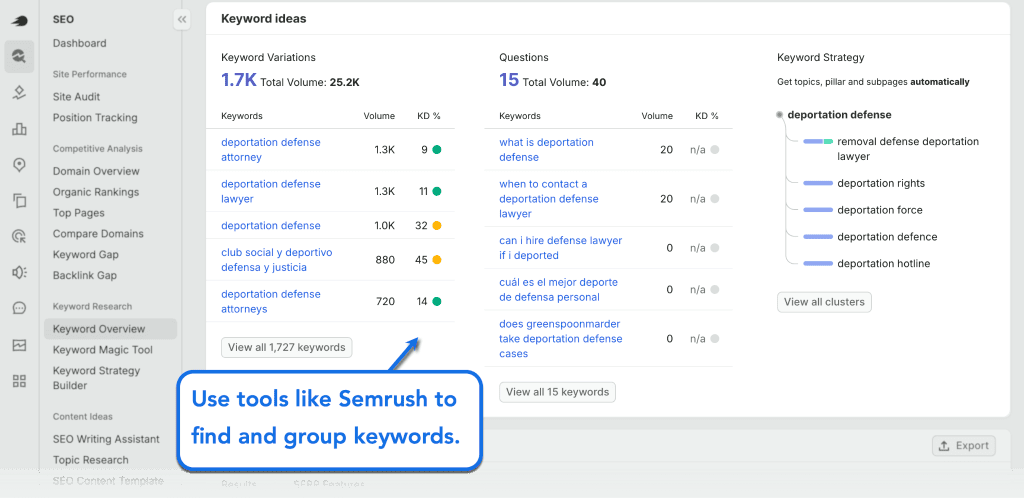1024x498 pixels.
Task: Open the SEO toolkit icon in sidebar
Action: (x=19, y=57)
